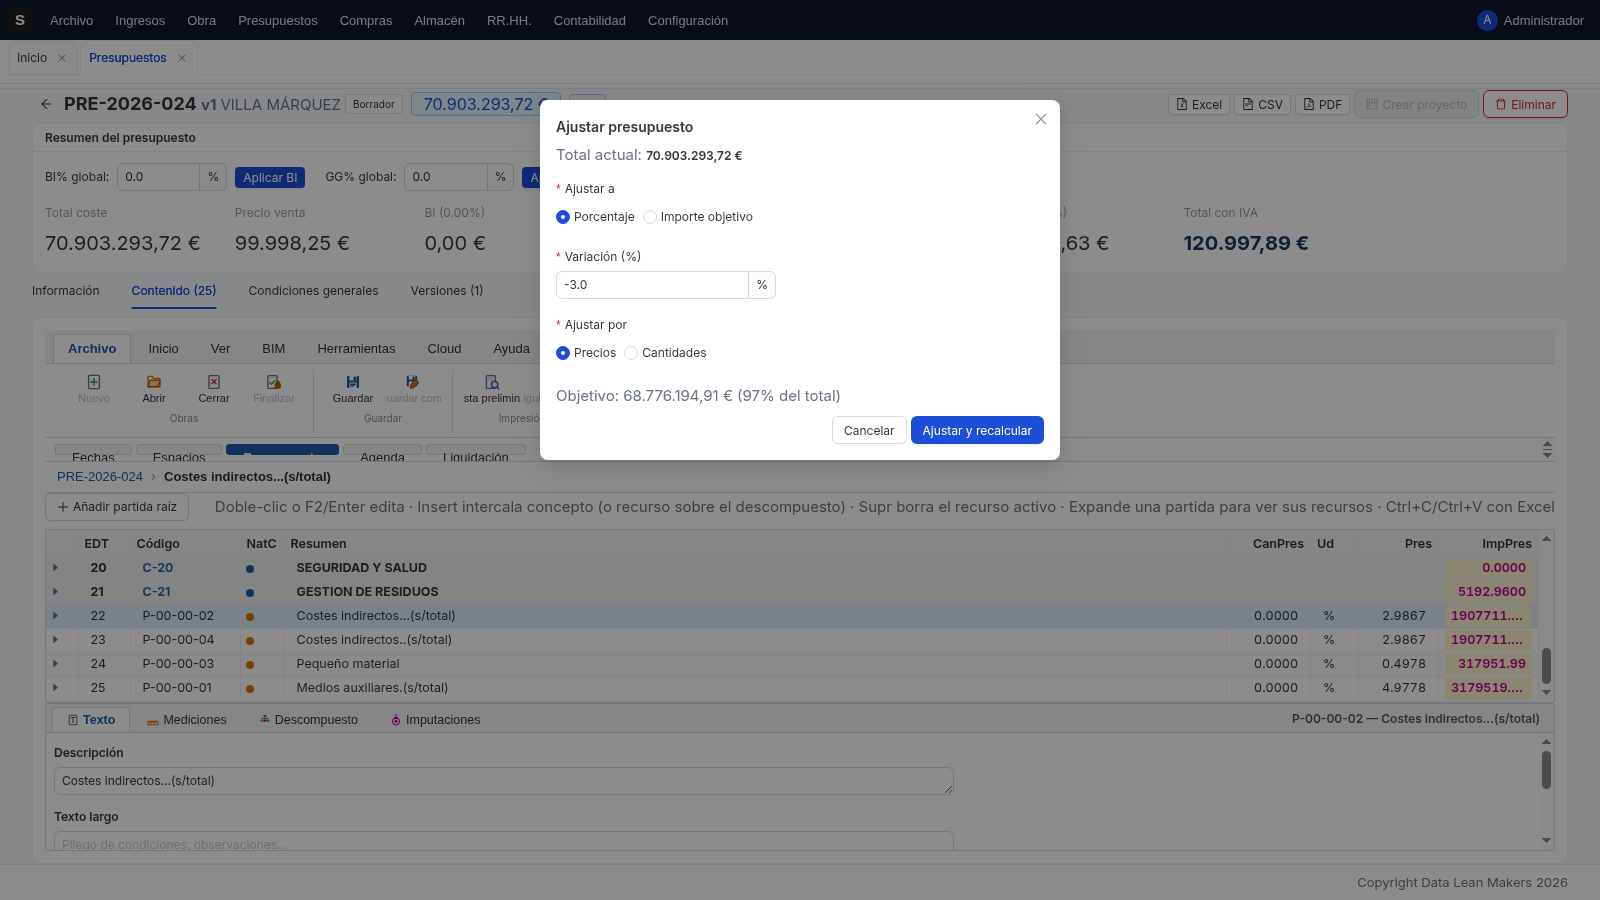The image size is (1600, 900).
Task: Expand the Medios auxiliares row
Action: click(x=56, y=688)
